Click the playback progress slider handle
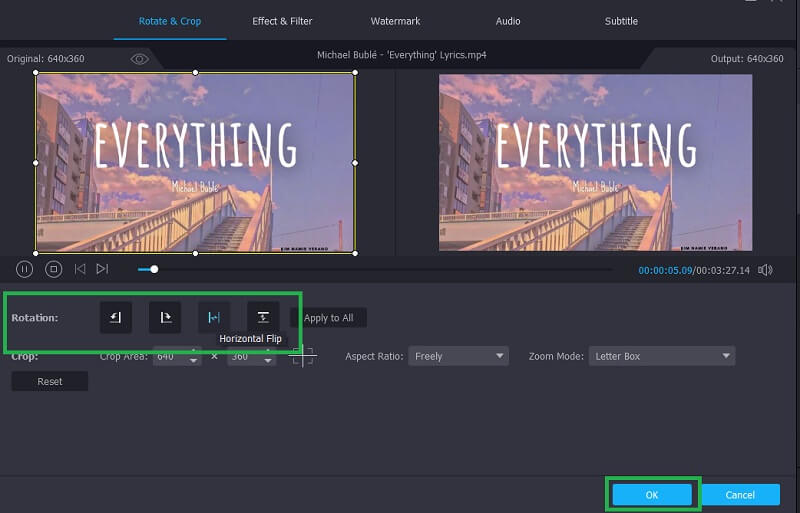The width and height of the screenshot is (800, 513). click(154, 269)
